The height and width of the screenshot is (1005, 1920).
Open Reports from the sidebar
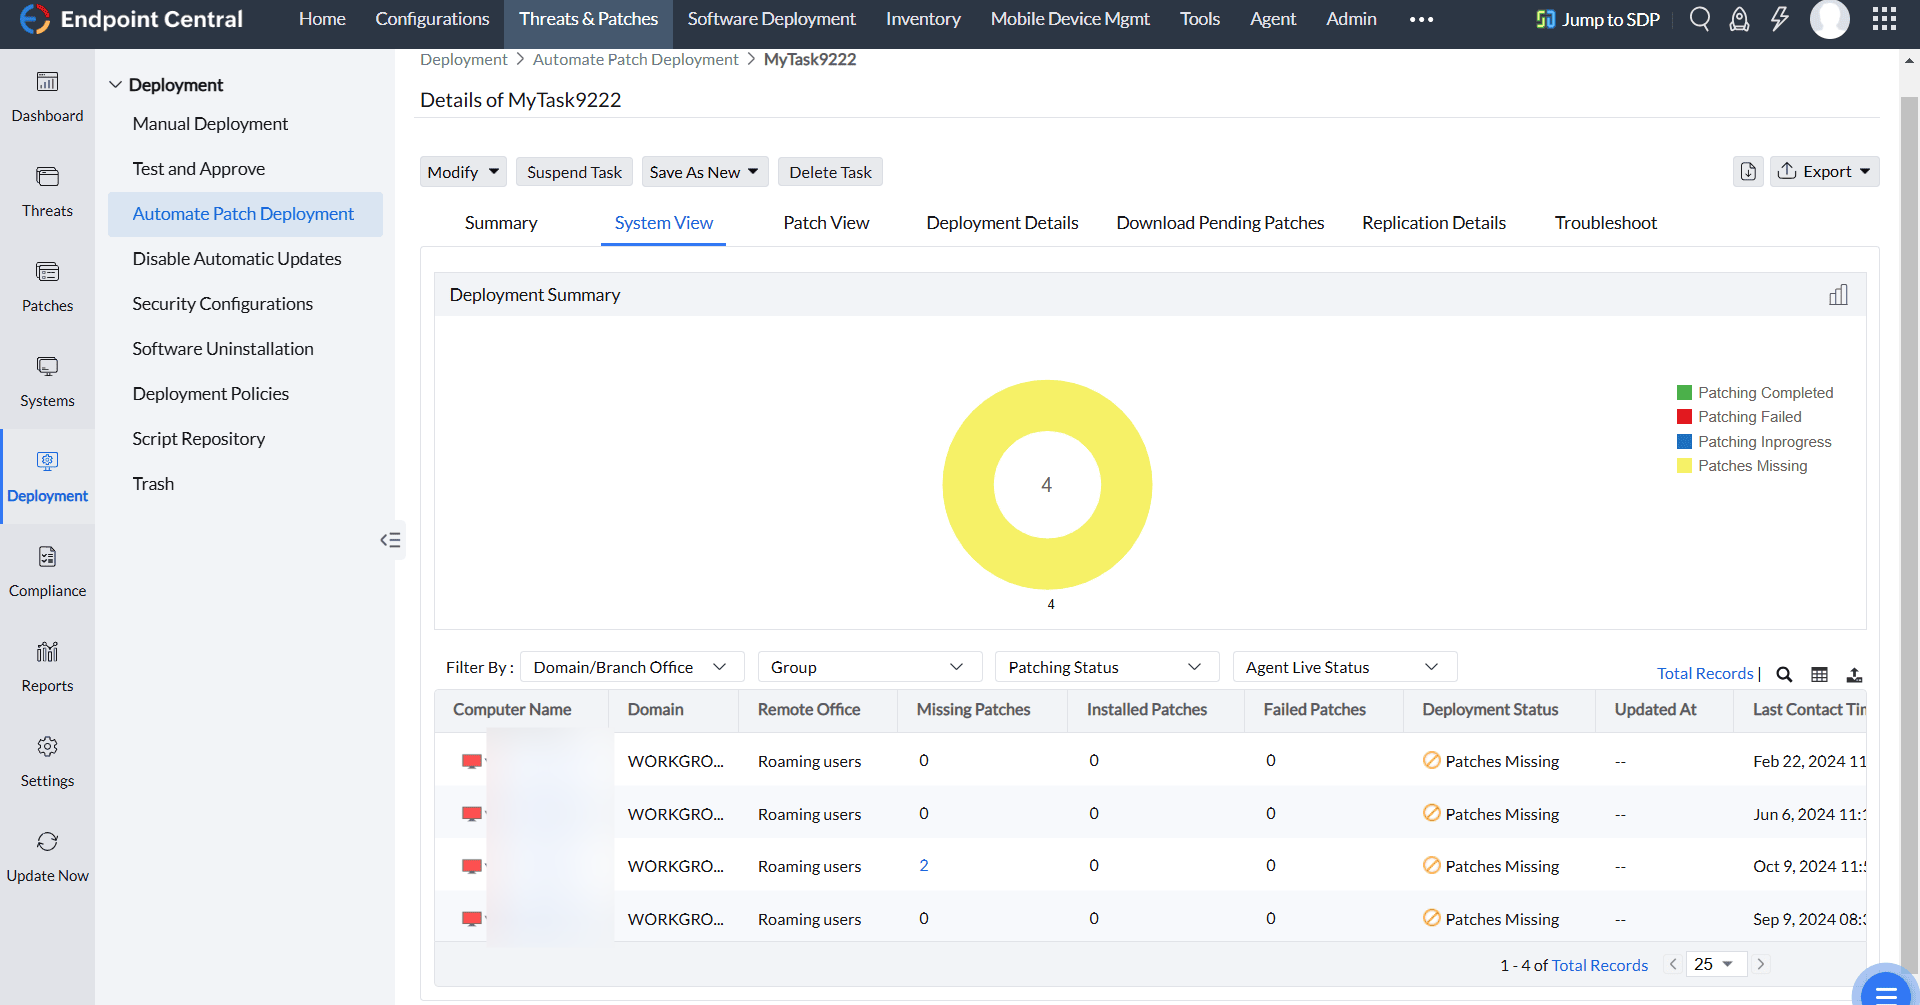47,666
